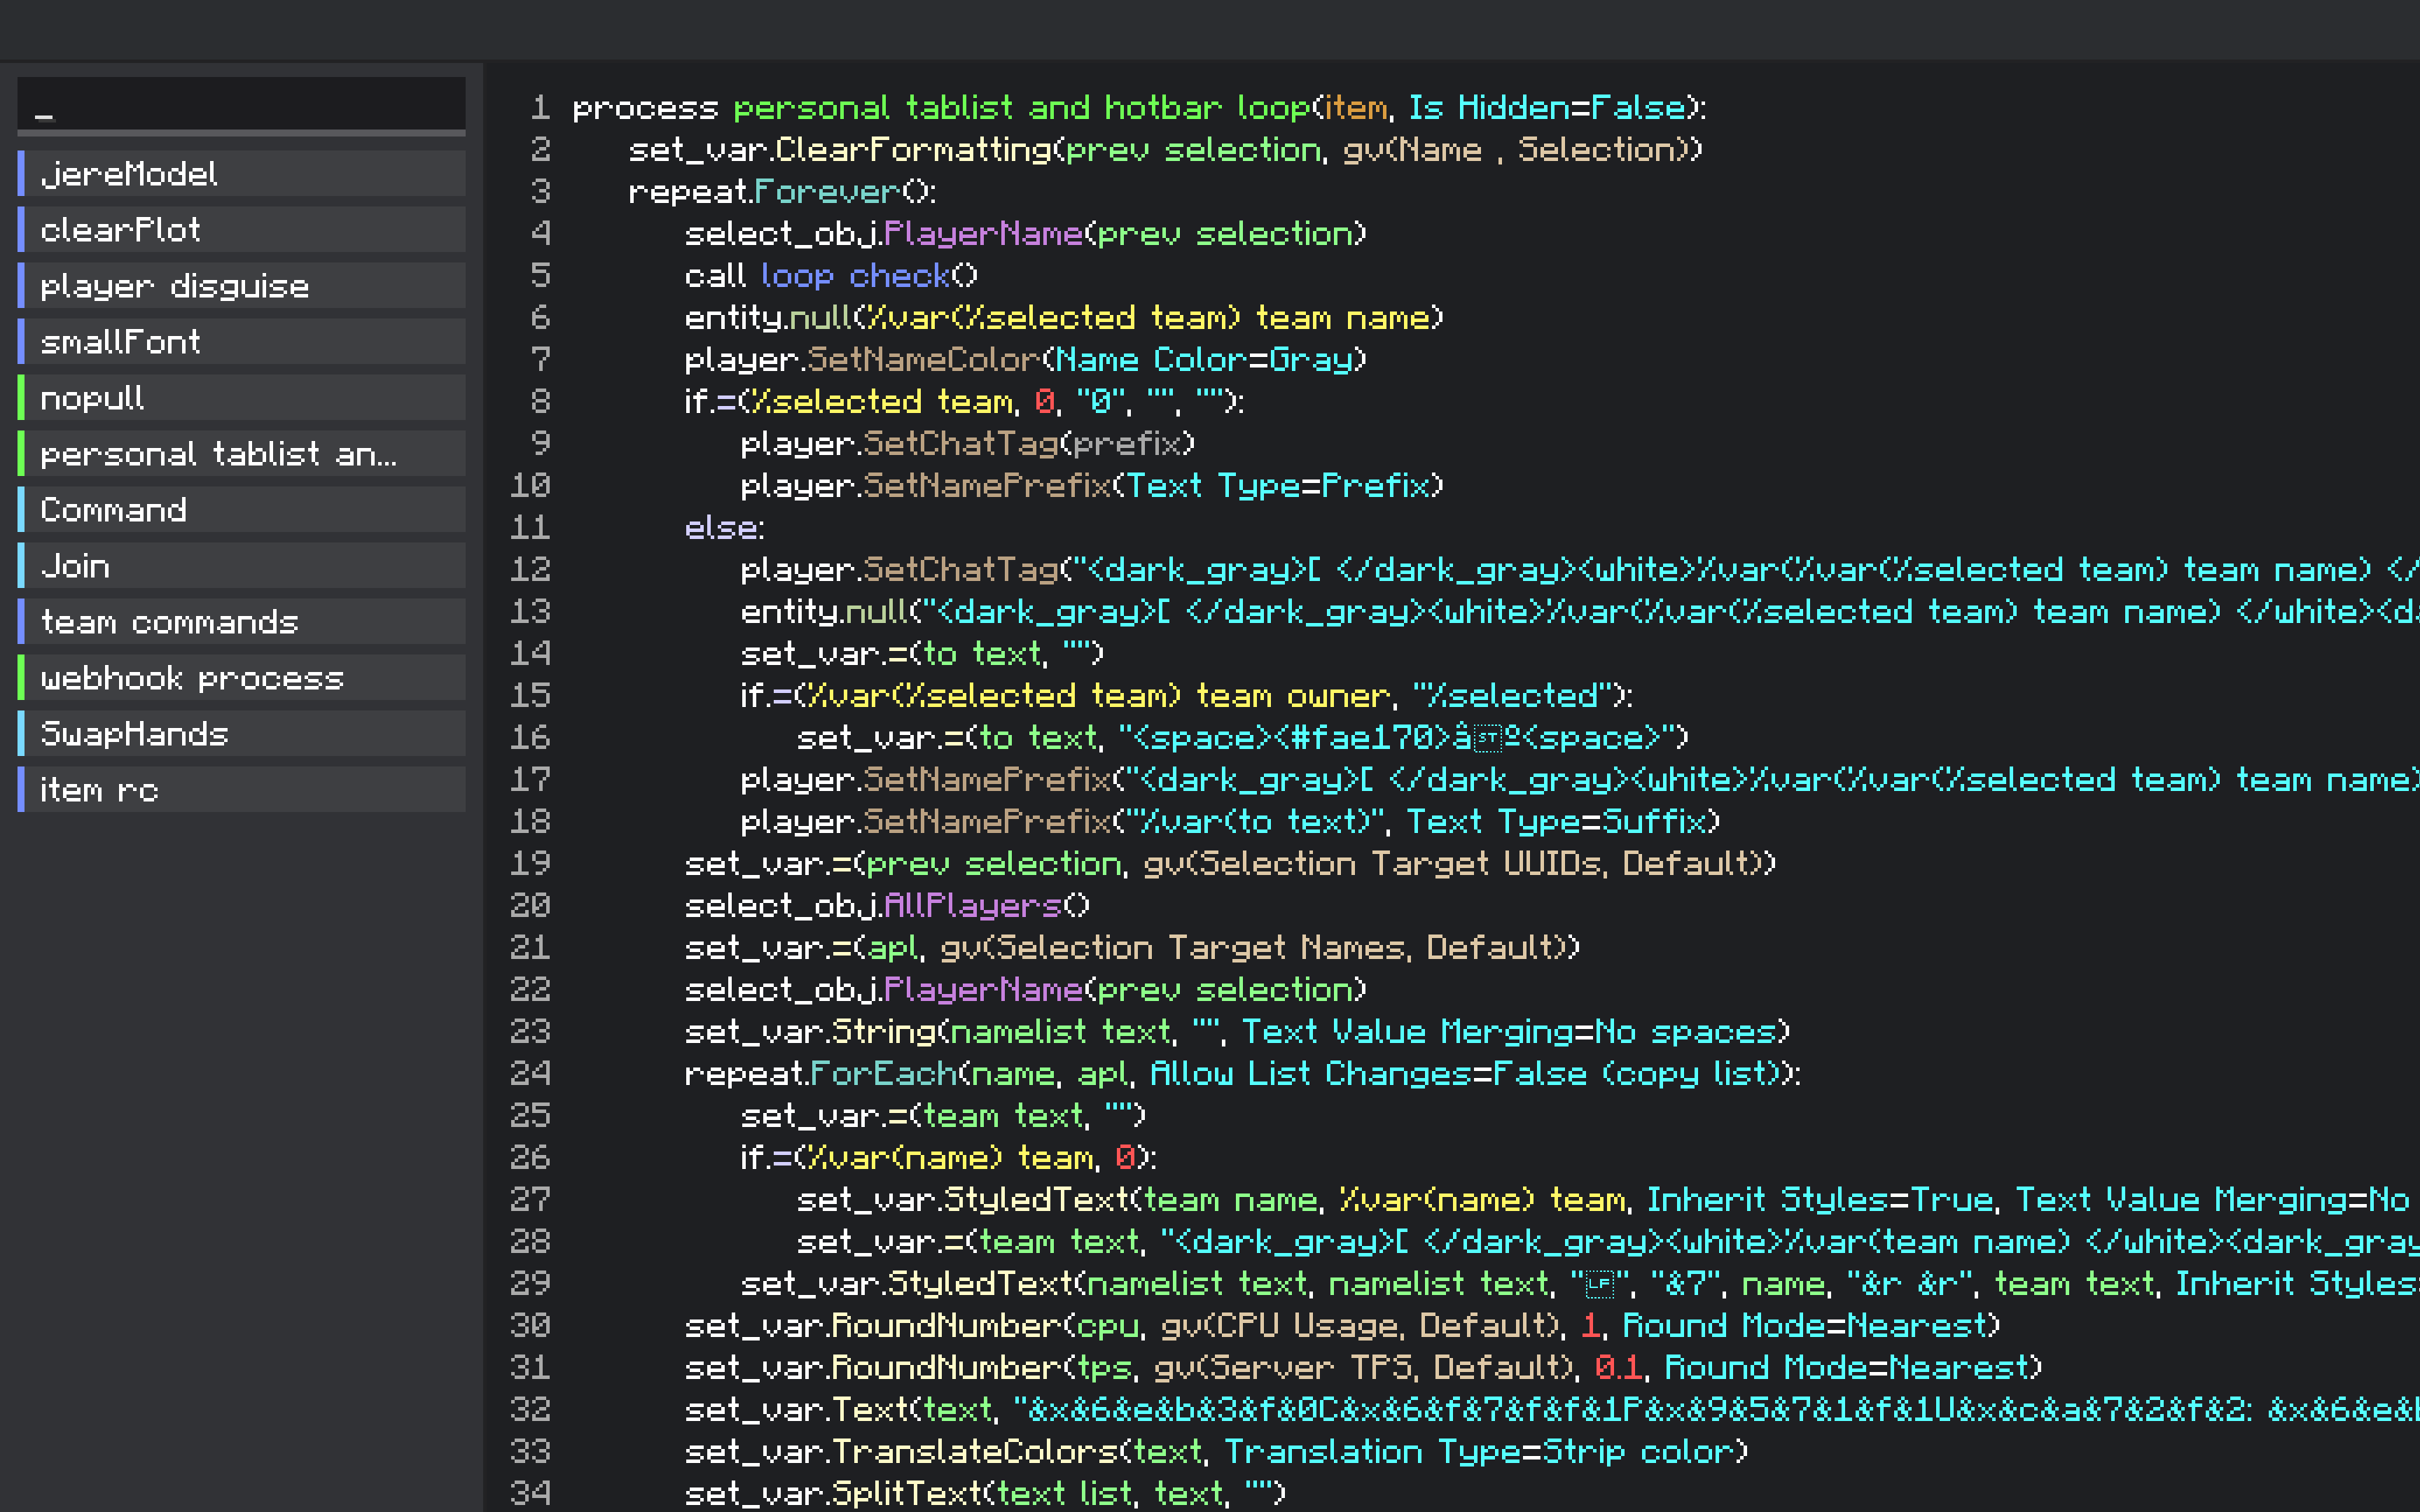The height and width of the screenshot is (1512, 2420).
Task: Switch to the "personal tablist an..." script tab
Action: [x=218, y=454]
